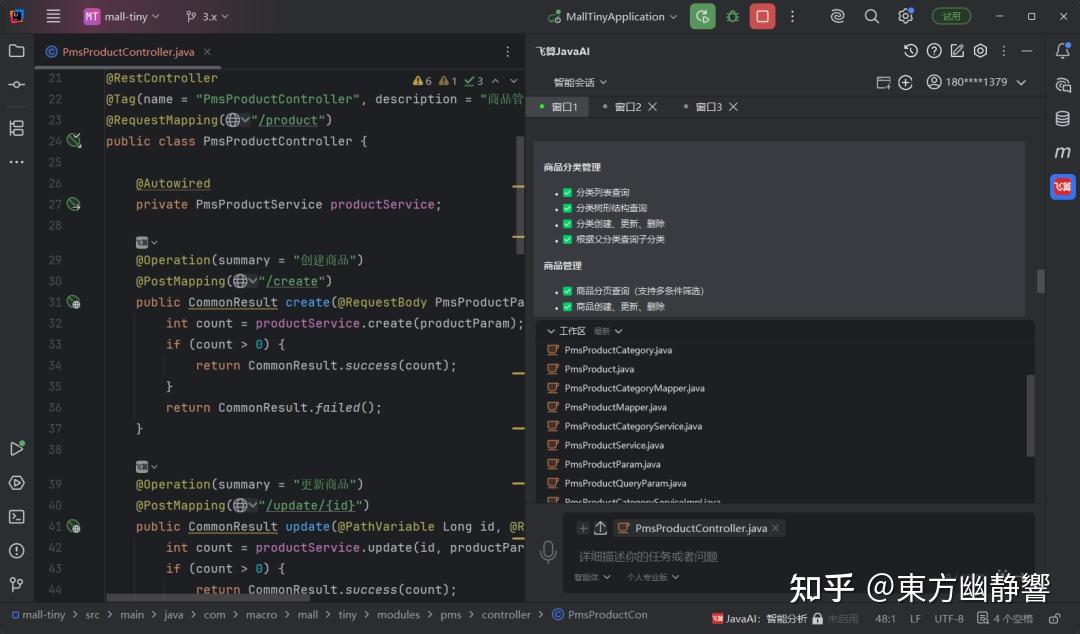Open the 飞算 JavaAI side panel icon
The height and width of the screenshot is (634, 1080).
click(x=1063, y=186)
